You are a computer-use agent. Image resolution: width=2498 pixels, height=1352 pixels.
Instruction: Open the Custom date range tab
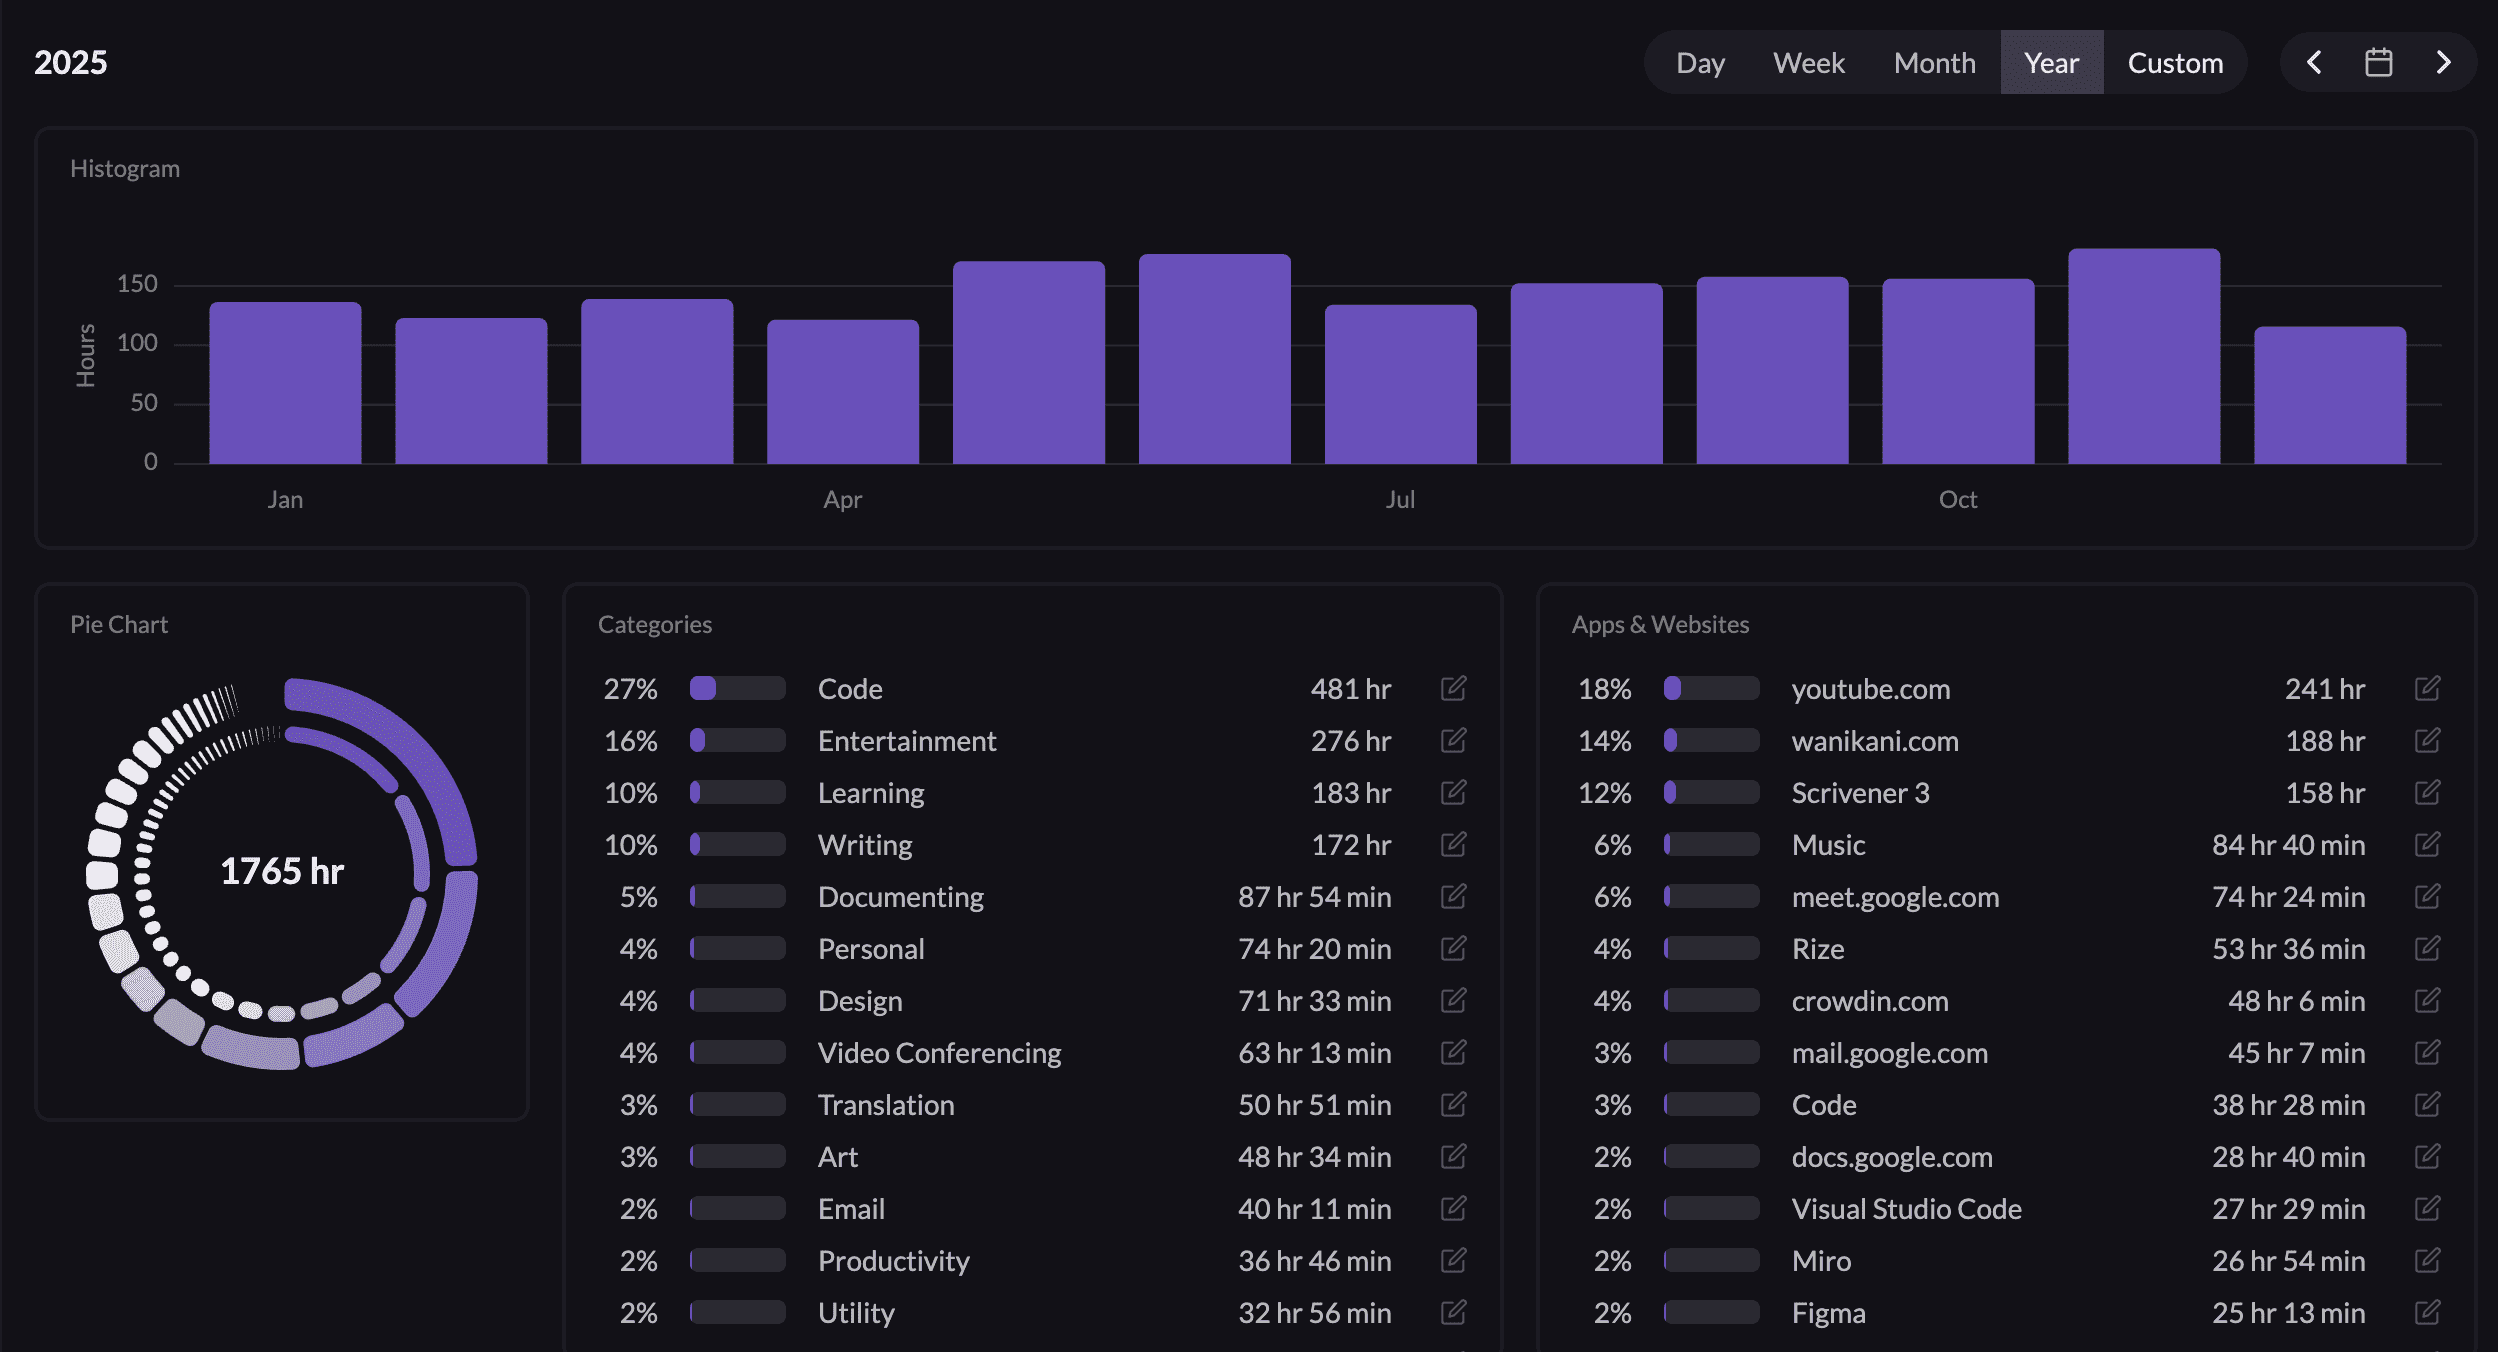[x=2175, y=63]
